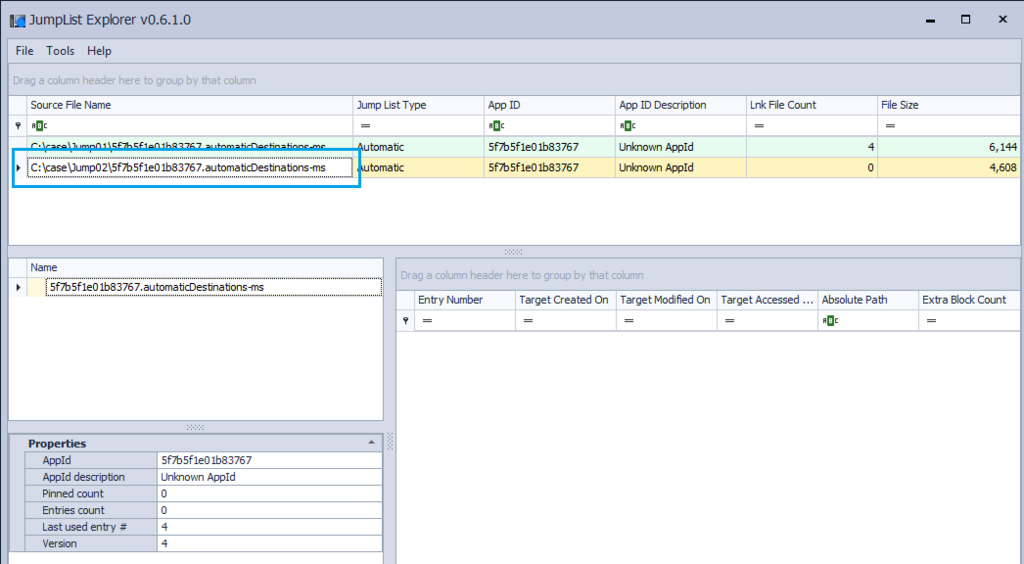Sort by Source File Name column header
Image resolution: width=1024 pixels, height=564 pixels.
point(189,105)
